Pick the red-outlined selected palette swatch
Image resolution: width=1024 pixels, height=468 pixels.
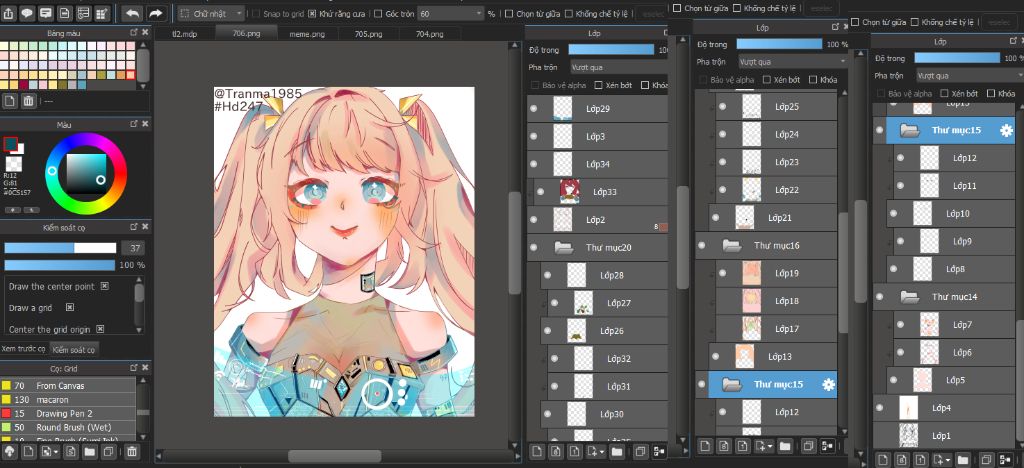click(131, 75)
